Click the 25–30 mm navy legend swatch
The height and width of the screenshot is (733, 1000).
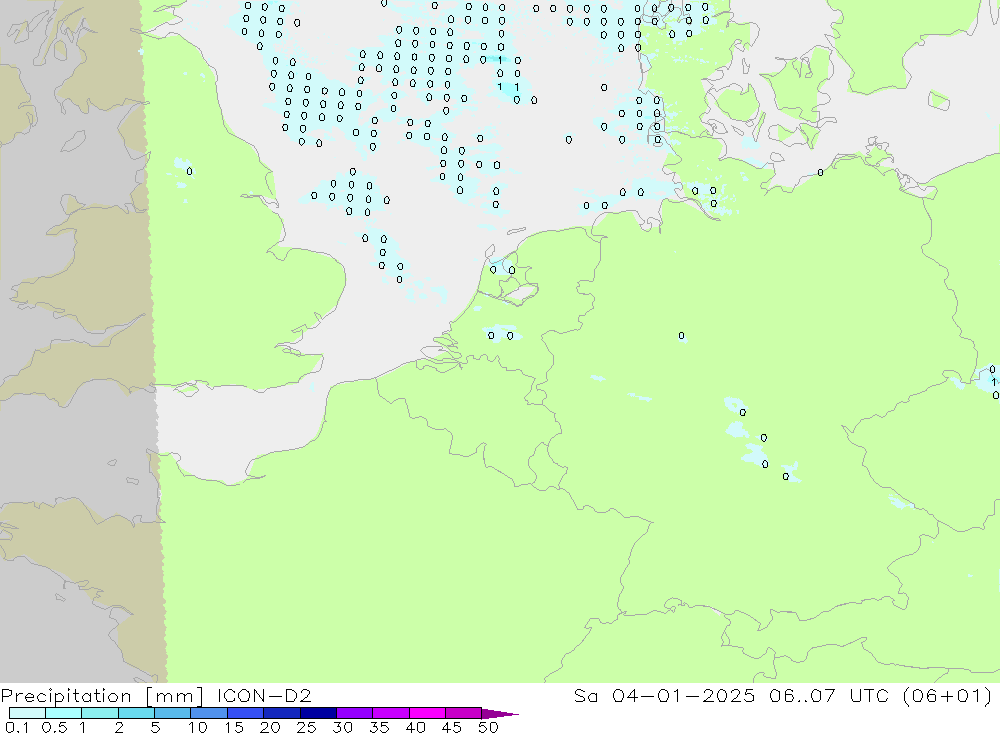coord(318,713)
